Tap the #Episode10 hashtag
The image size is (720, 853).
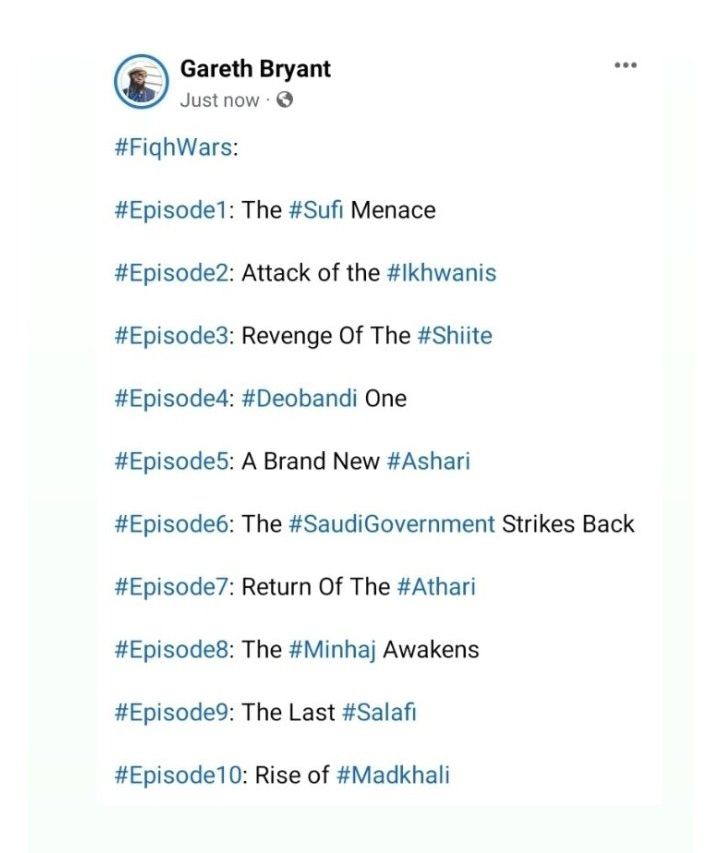[177, 775]
